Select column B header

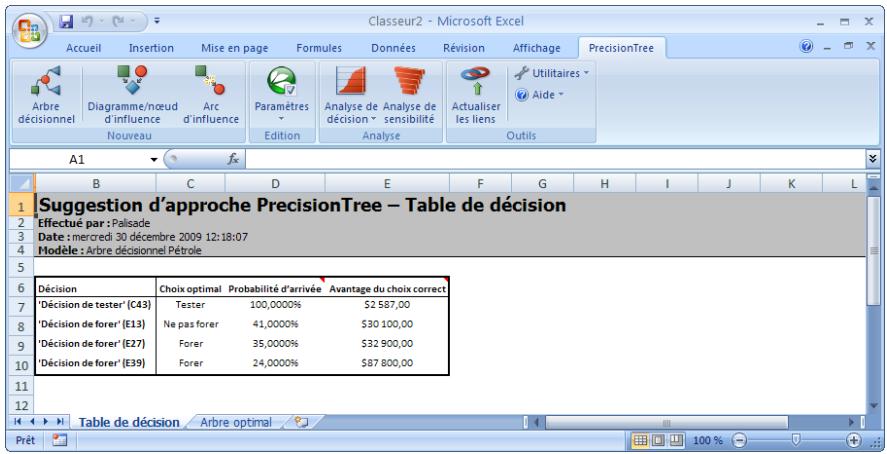(x=96, y=183)
